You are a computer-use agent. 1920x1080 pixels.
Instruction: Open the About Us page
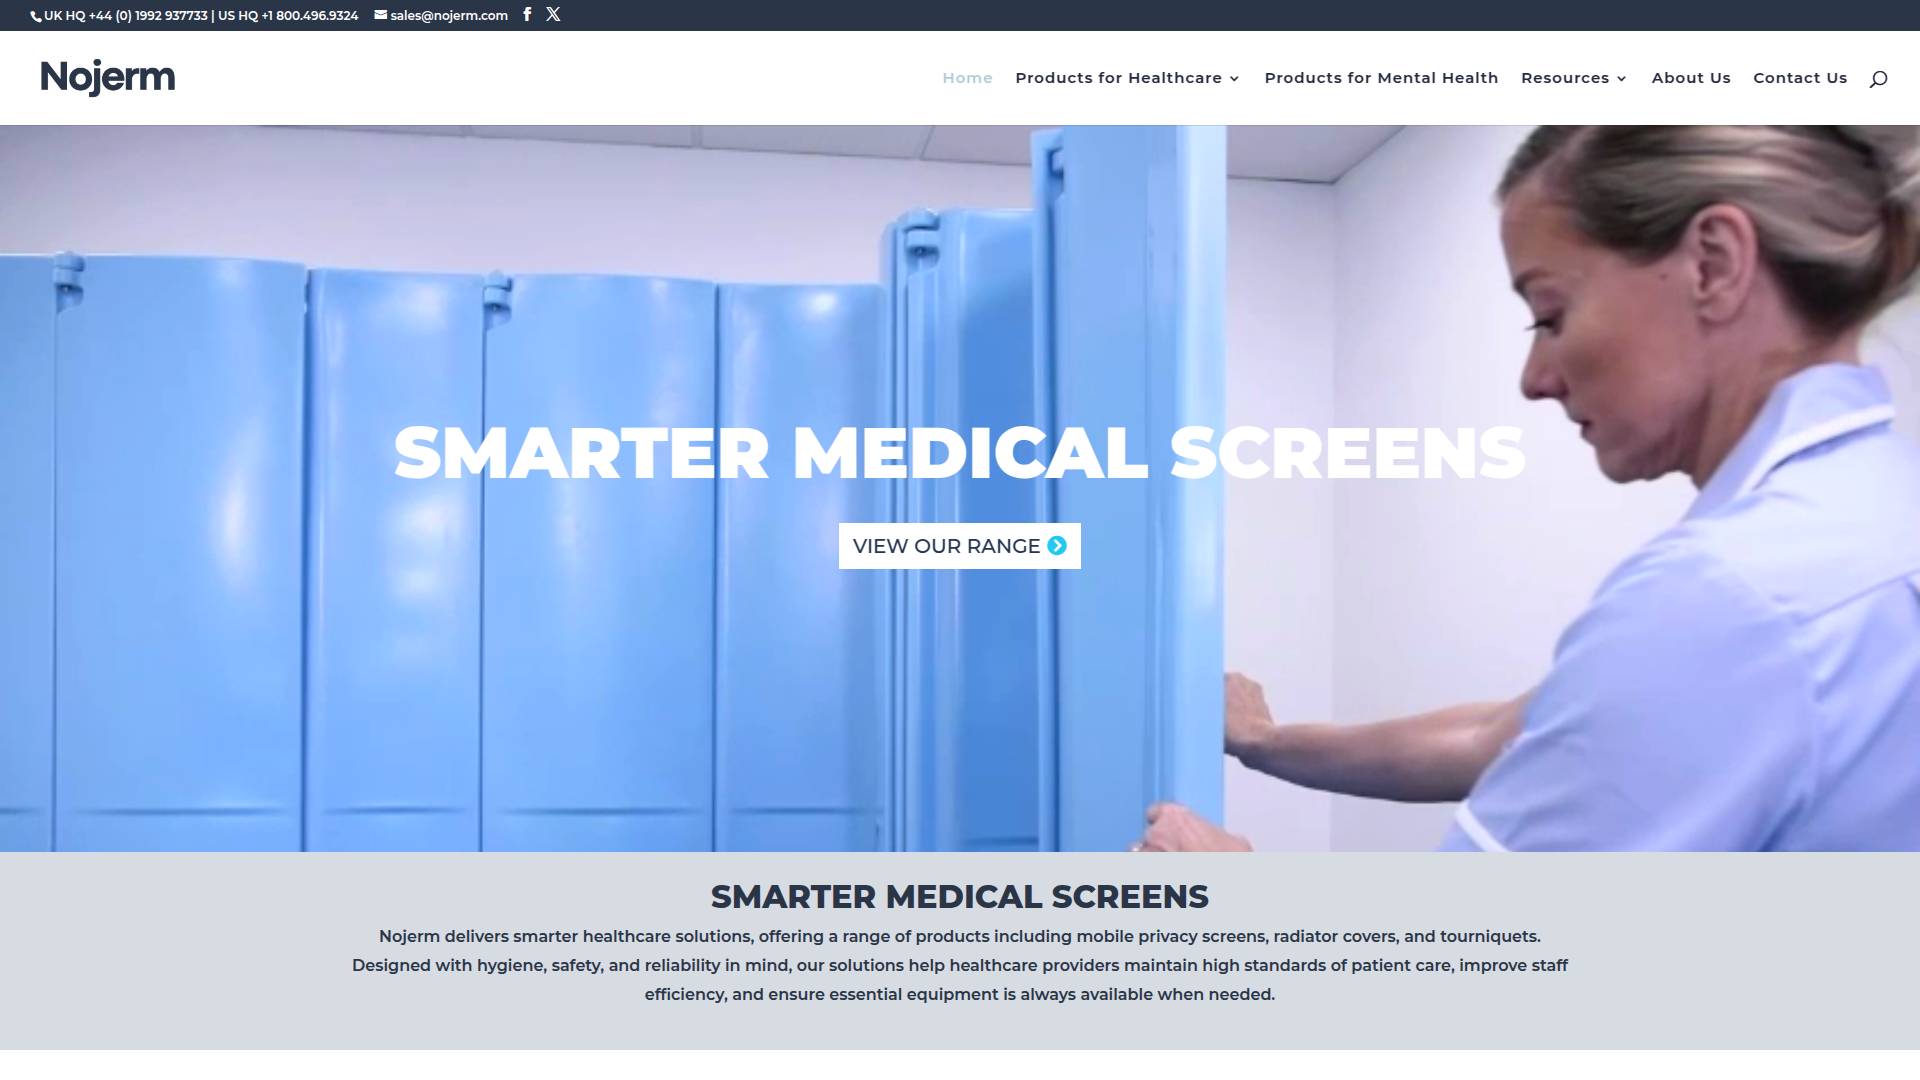1691,78
